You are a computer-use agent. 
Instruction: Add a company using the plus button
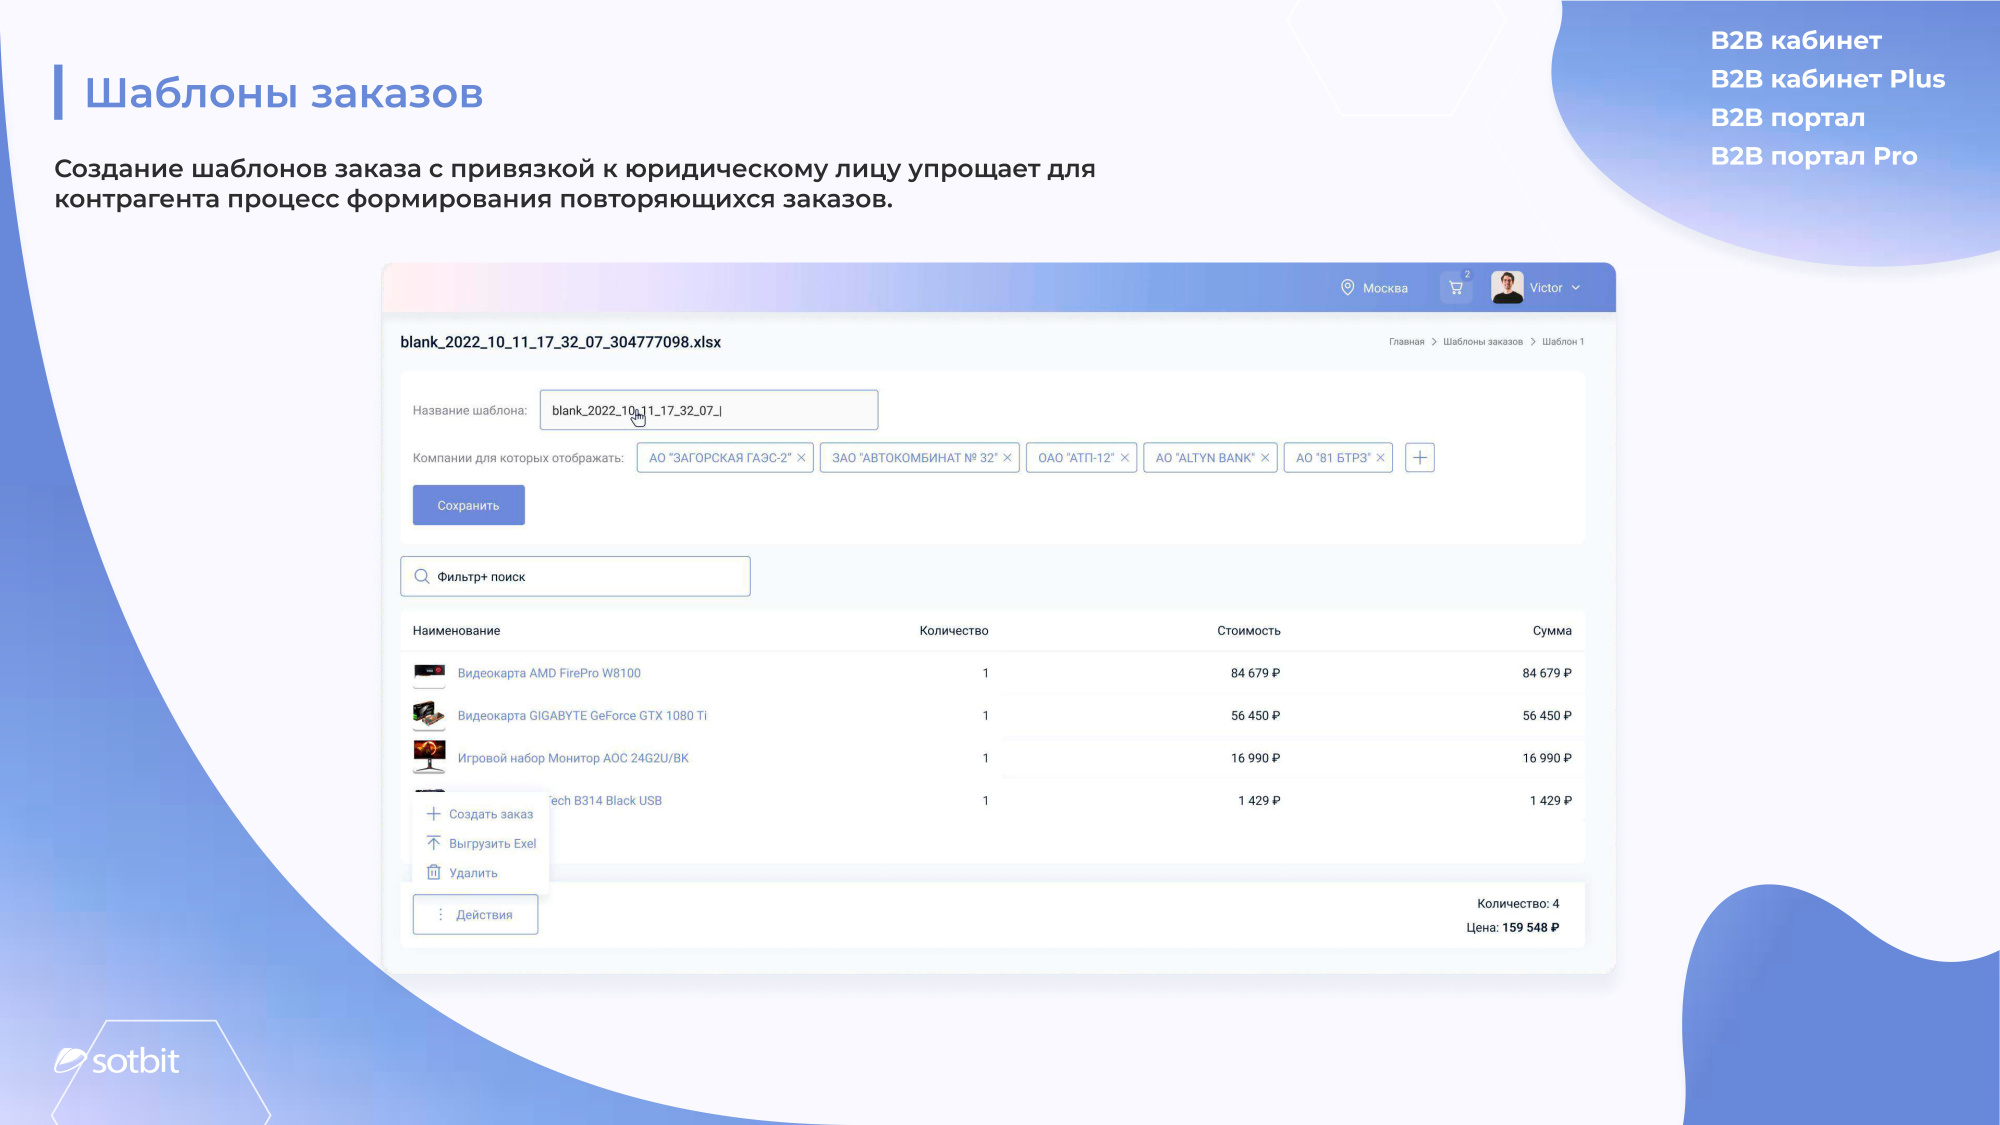1420,457
